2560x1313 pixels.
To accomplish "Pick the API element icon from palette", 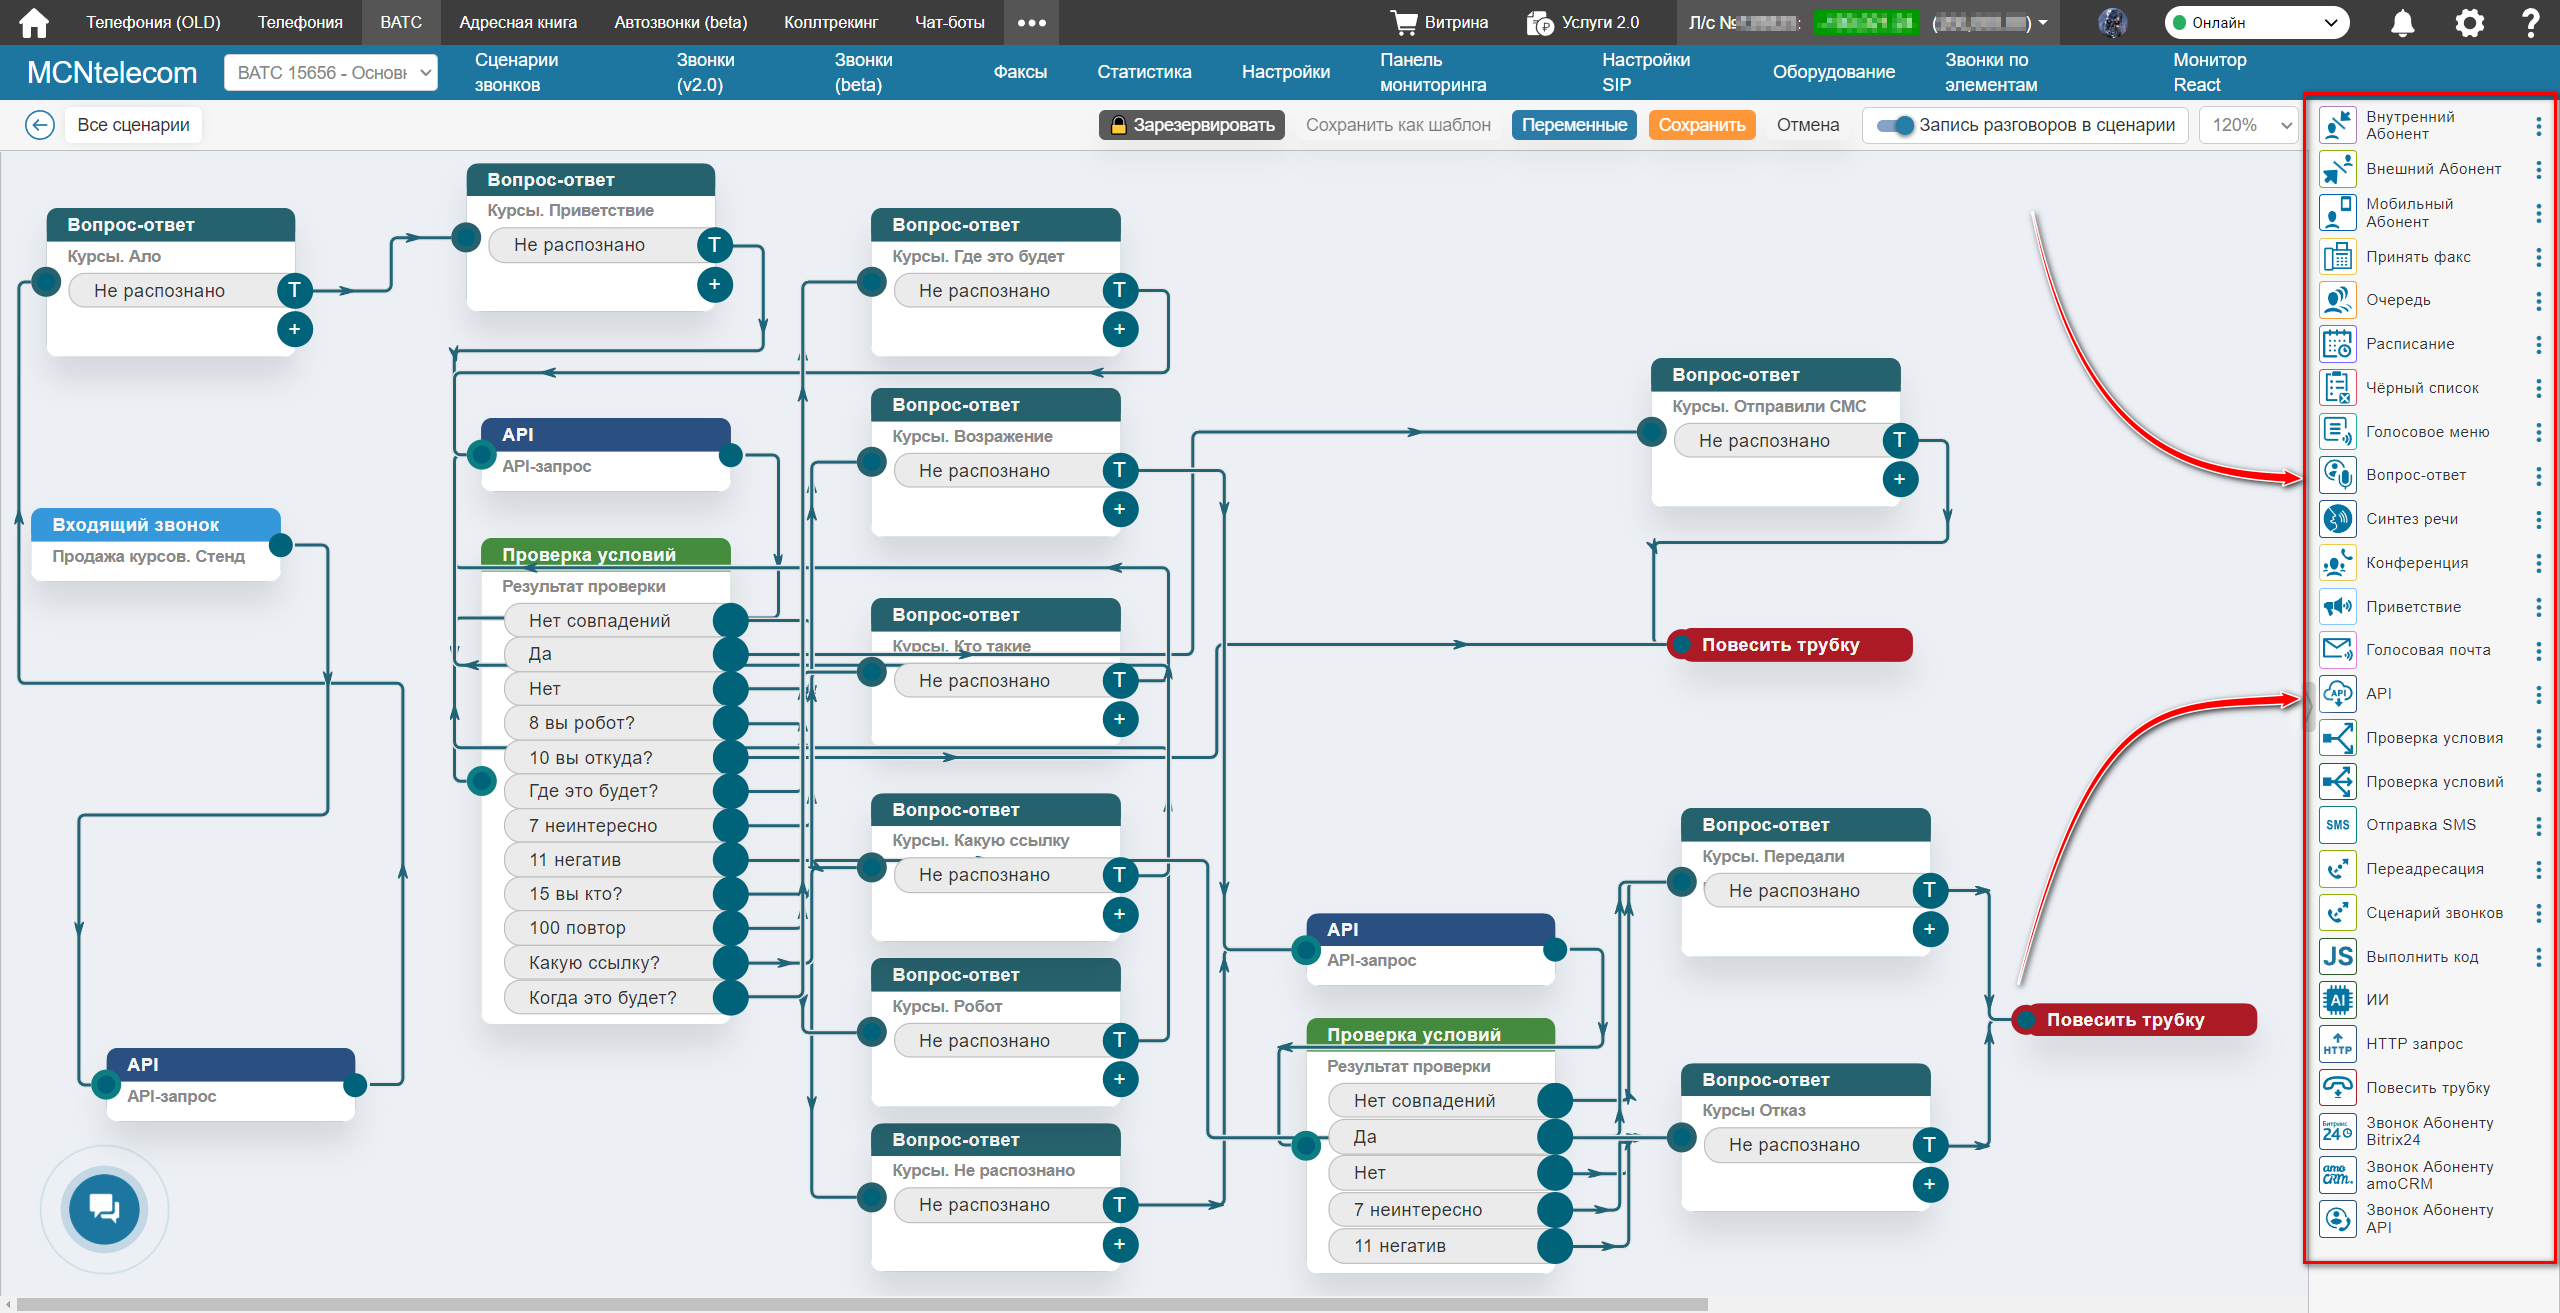I will pos(2337,693).
